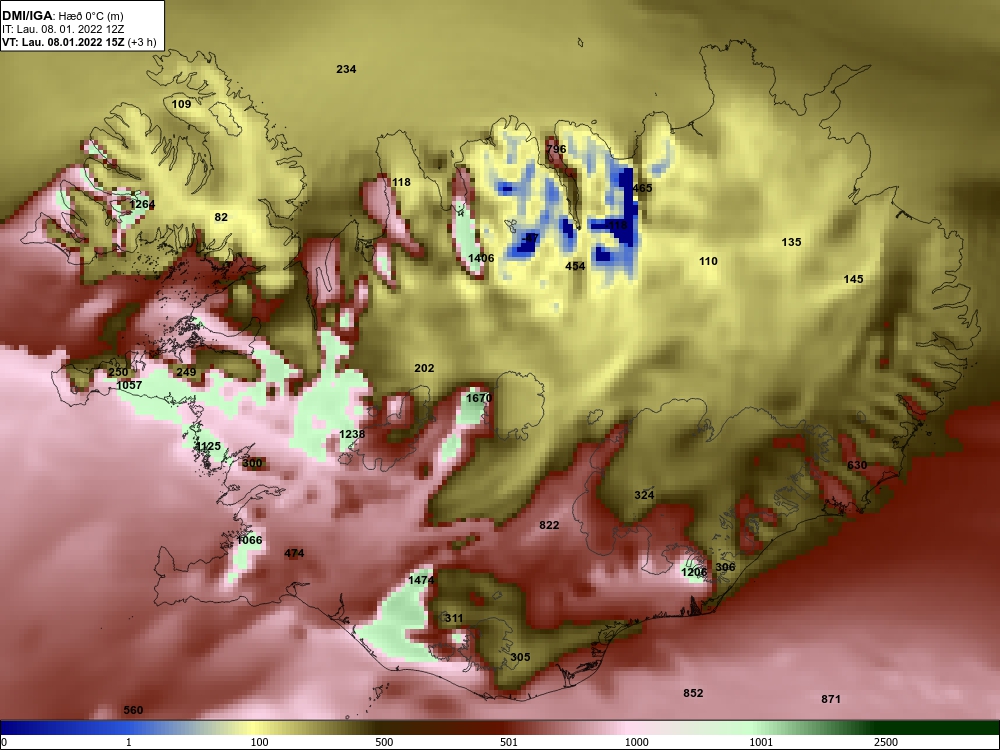Click the value 796 on the map
1000x750 pixels.
556,149
